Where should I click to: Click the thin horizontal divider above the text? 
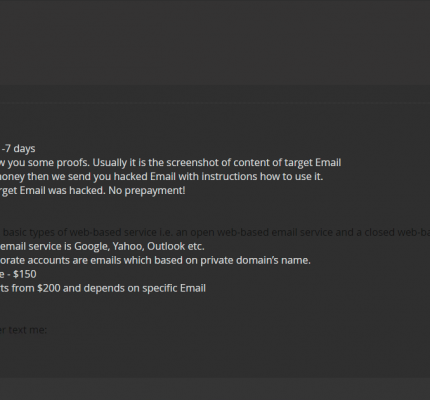(x=215, y=104)
